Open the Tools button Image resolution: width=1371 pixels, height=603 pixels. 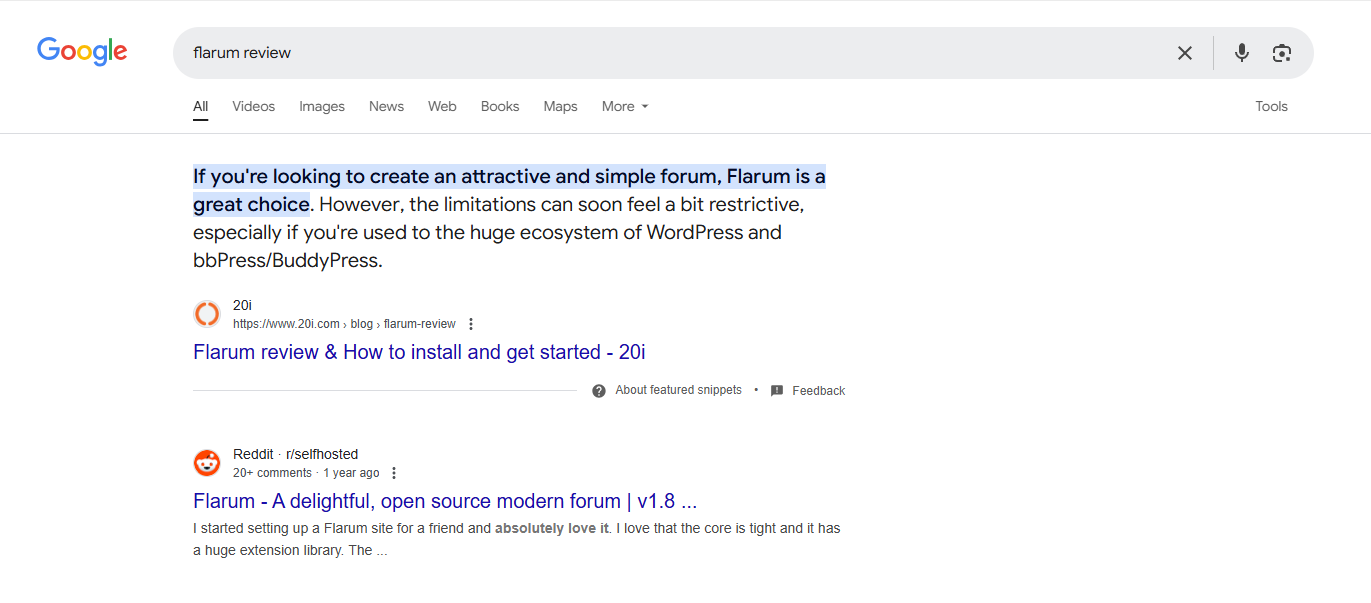click(1272, 106)
